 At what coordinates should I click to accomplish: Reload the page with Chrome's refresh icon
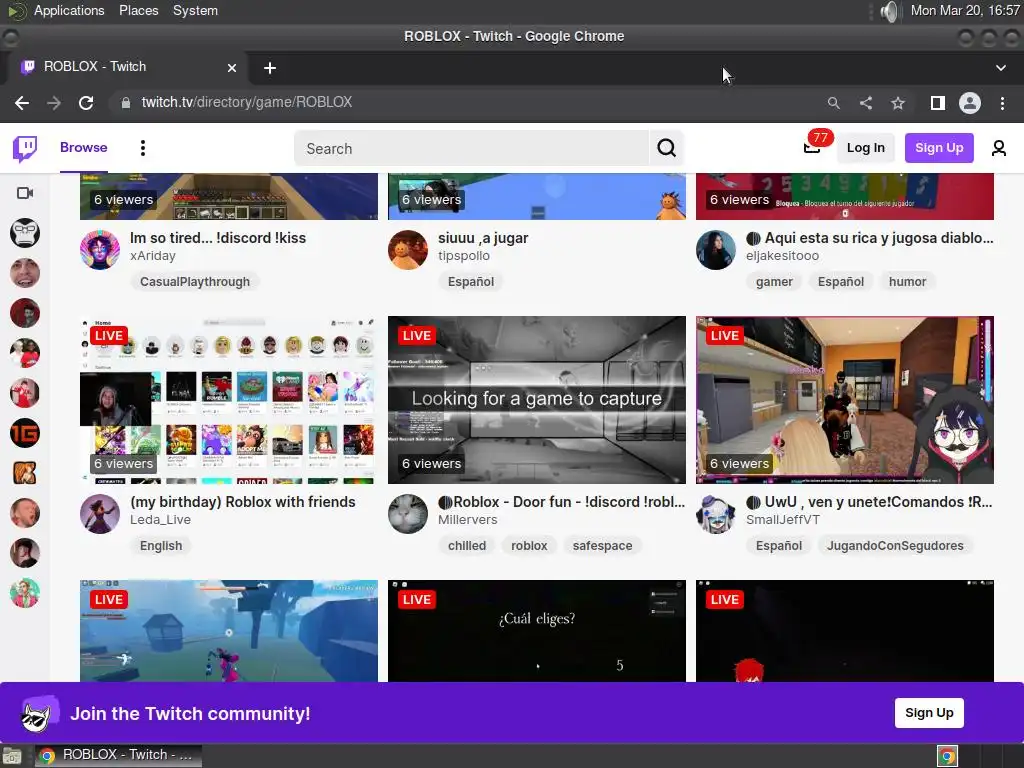tap(86, 103)
